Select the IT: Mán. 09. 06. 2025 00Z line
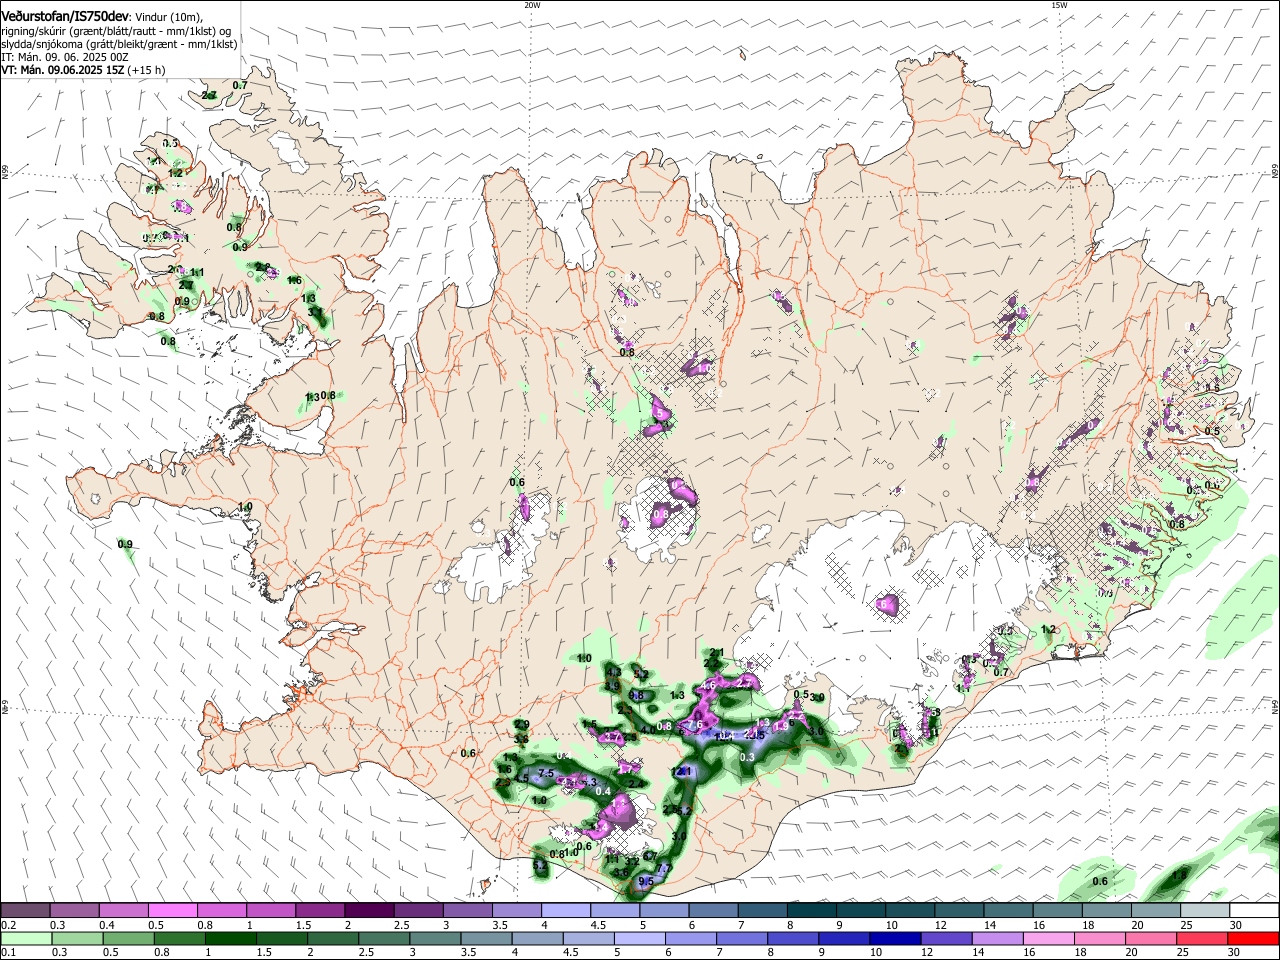Image resolution: width=1280 pixels, height=960 pixels. [x=65, y=57]
